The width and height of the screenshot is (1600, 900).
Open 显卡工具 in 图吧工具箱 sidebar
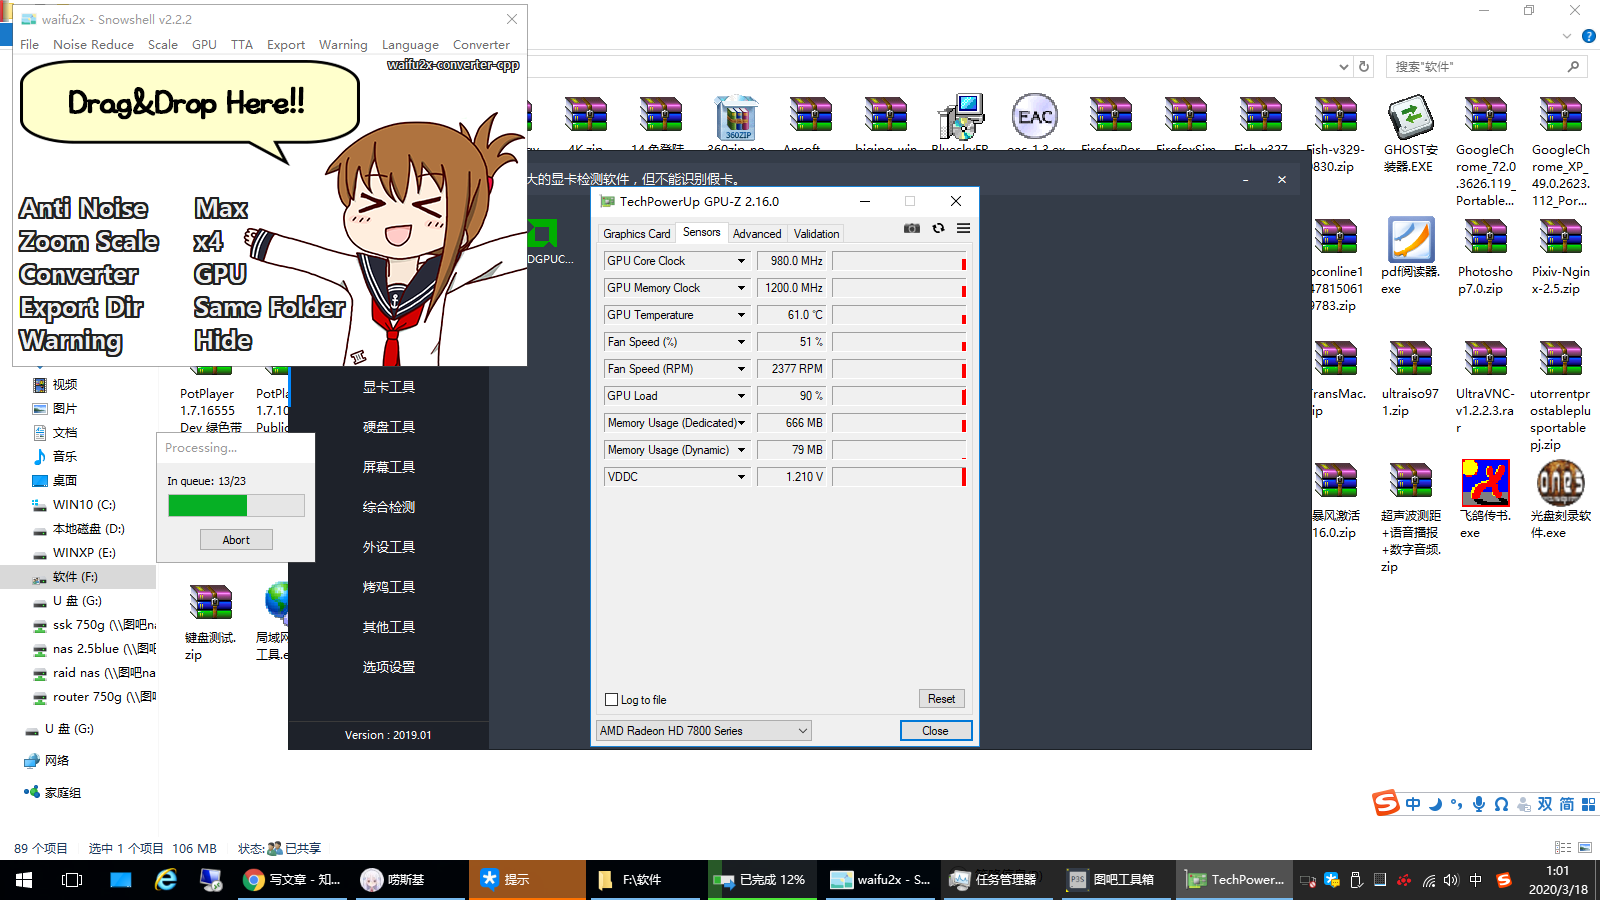389,387
